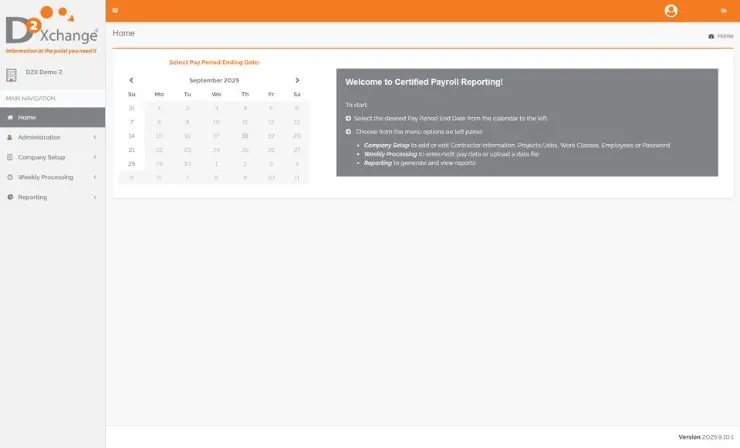This screenshot has height=448, width=740.
Task: Click the 'Sa' weekday column header
Action: pos(297,94)
